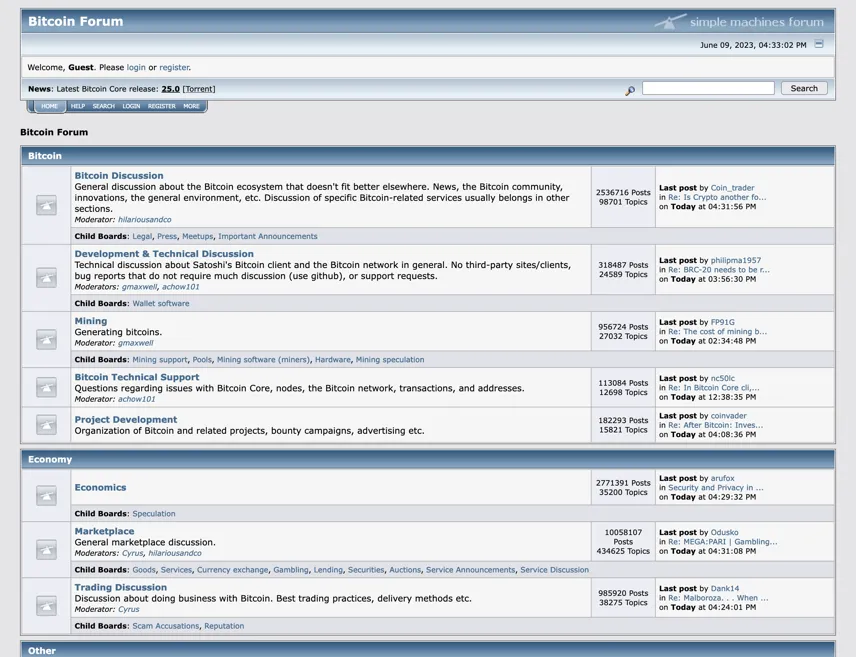Click the Mining board status icon
This screenshot has height=657, width=856.
pyautogui.click(x=46, y=339)
